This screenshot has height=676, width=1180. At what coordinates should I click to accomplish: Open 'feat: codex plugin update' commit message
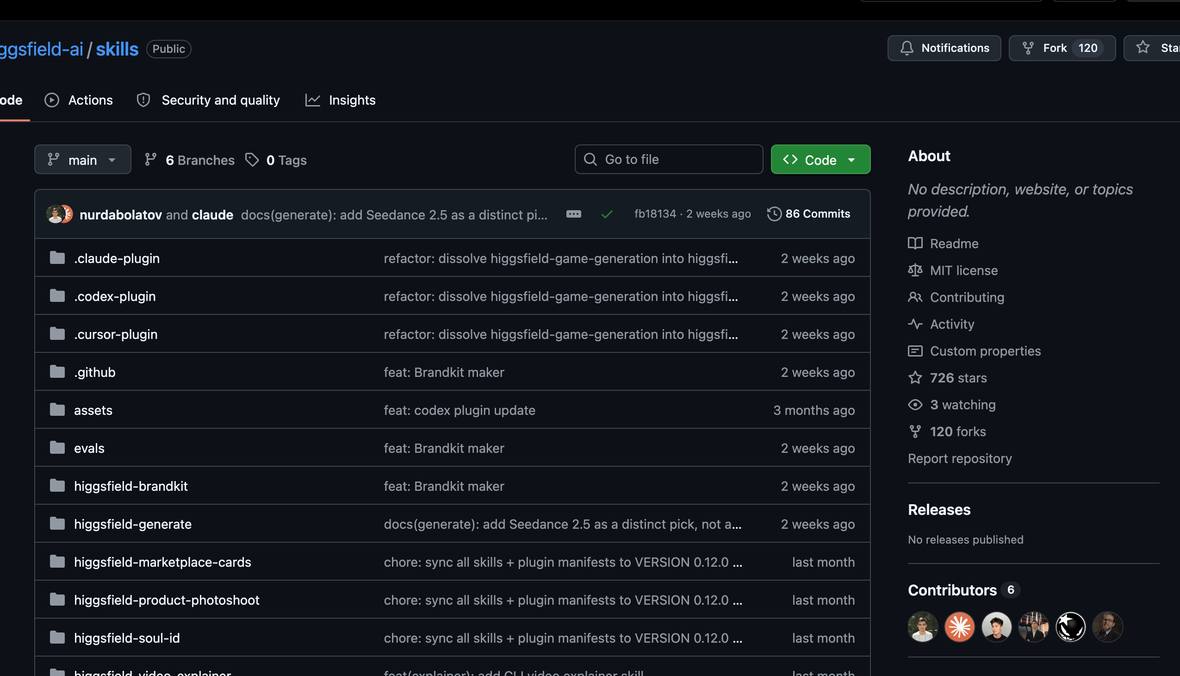(460, 410)
